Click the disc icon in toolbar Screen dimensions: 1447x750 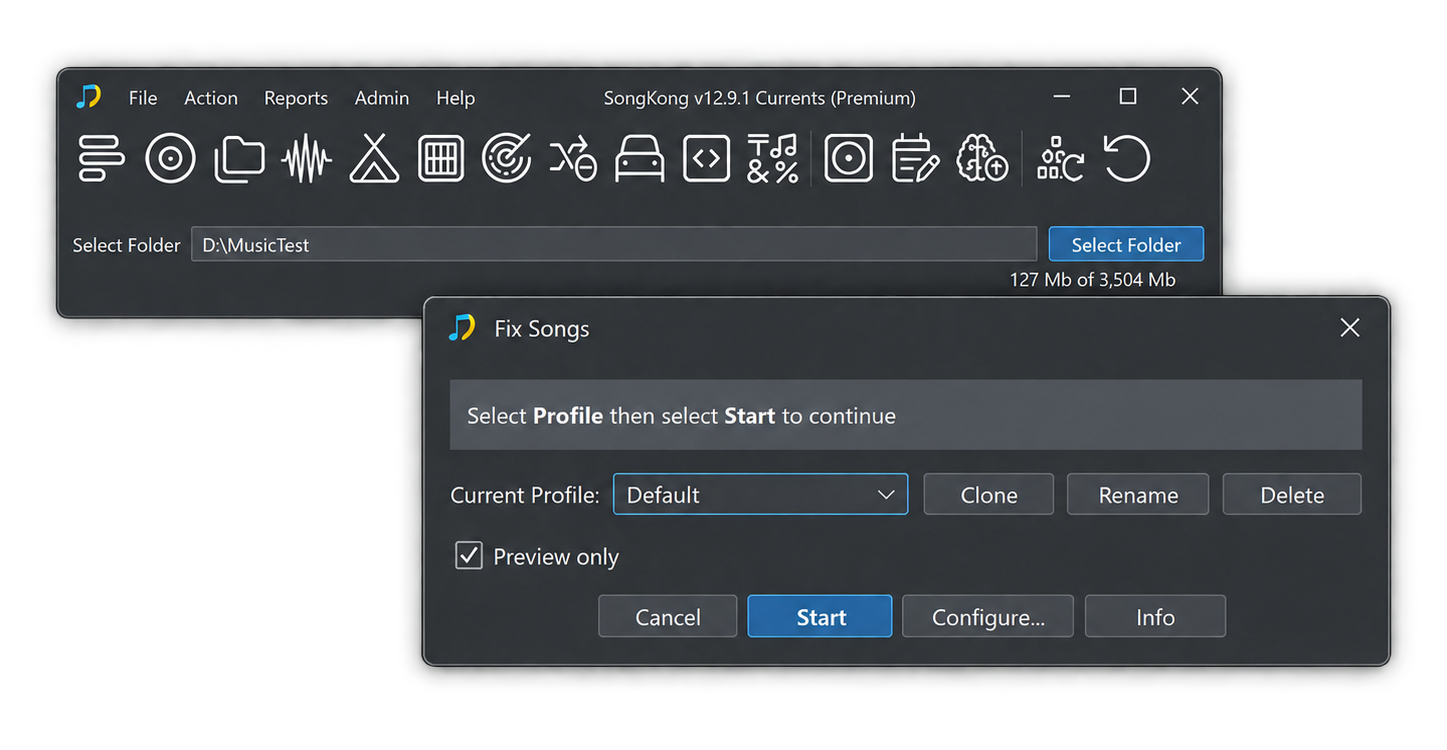click(x=170, y=159)
